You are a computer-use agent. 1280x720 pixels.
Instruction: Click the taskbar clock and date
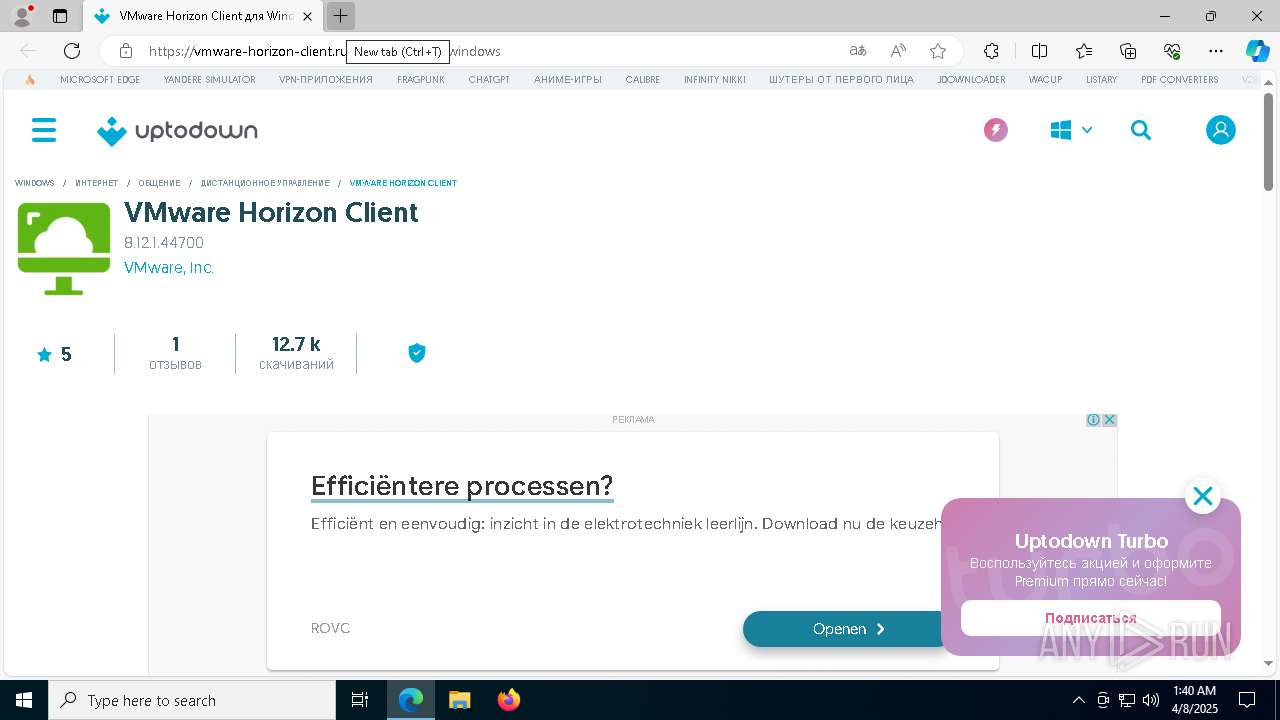click(1193, 700)
